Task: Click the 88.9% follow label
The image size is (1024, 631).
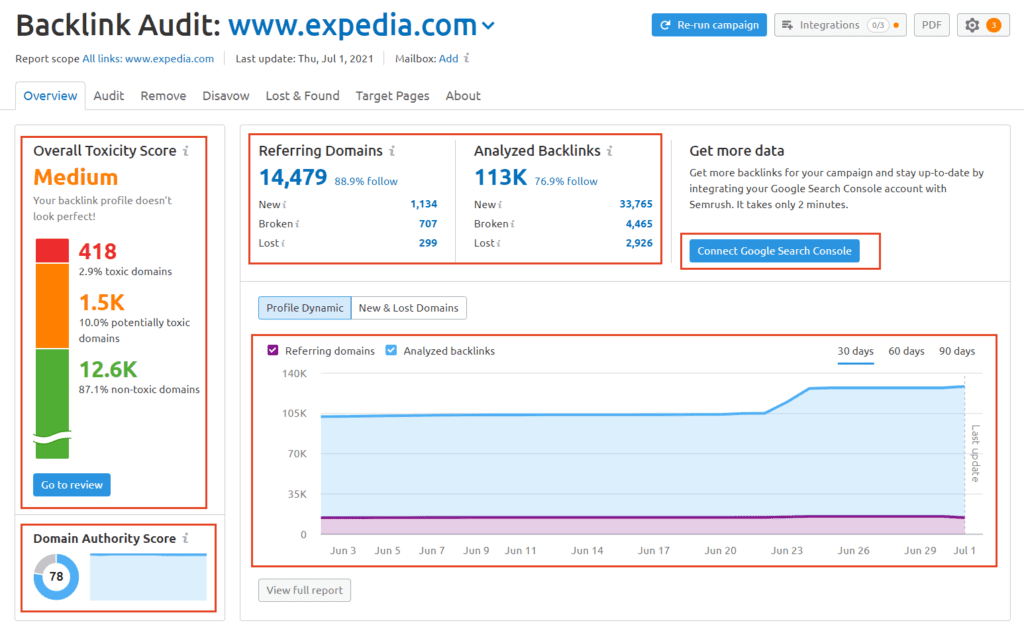Action: point(366,181)
